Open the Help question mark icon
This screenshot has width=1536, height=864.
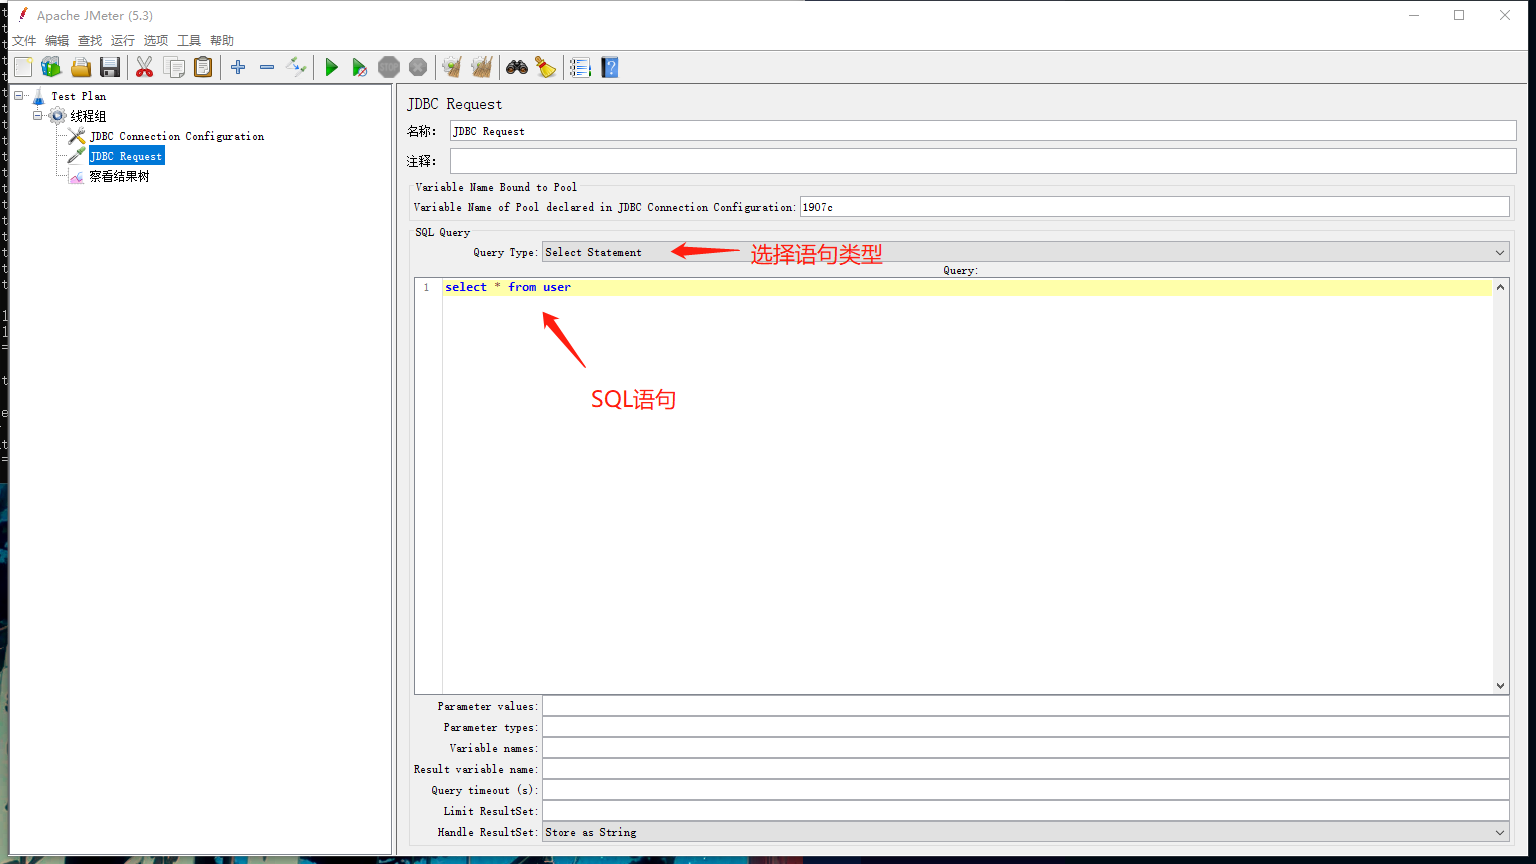610,67
